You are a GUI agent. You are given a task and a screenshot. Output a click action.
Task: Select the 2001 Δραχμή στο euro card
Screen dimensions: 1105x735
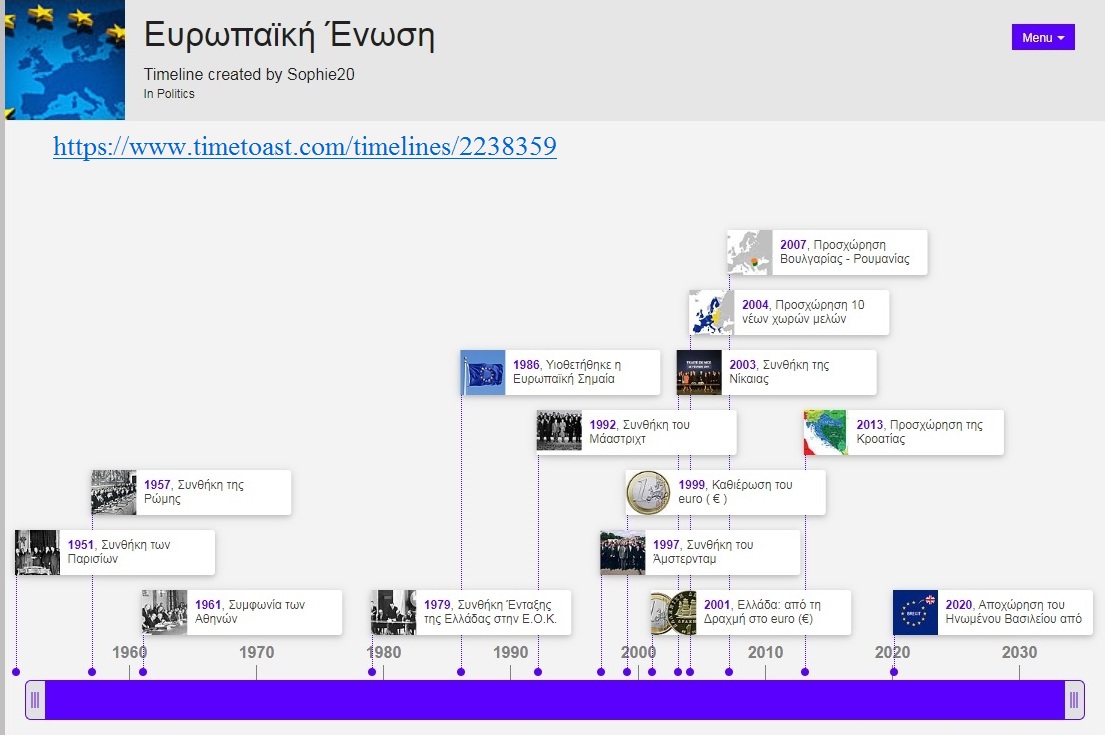click(751, 612)
